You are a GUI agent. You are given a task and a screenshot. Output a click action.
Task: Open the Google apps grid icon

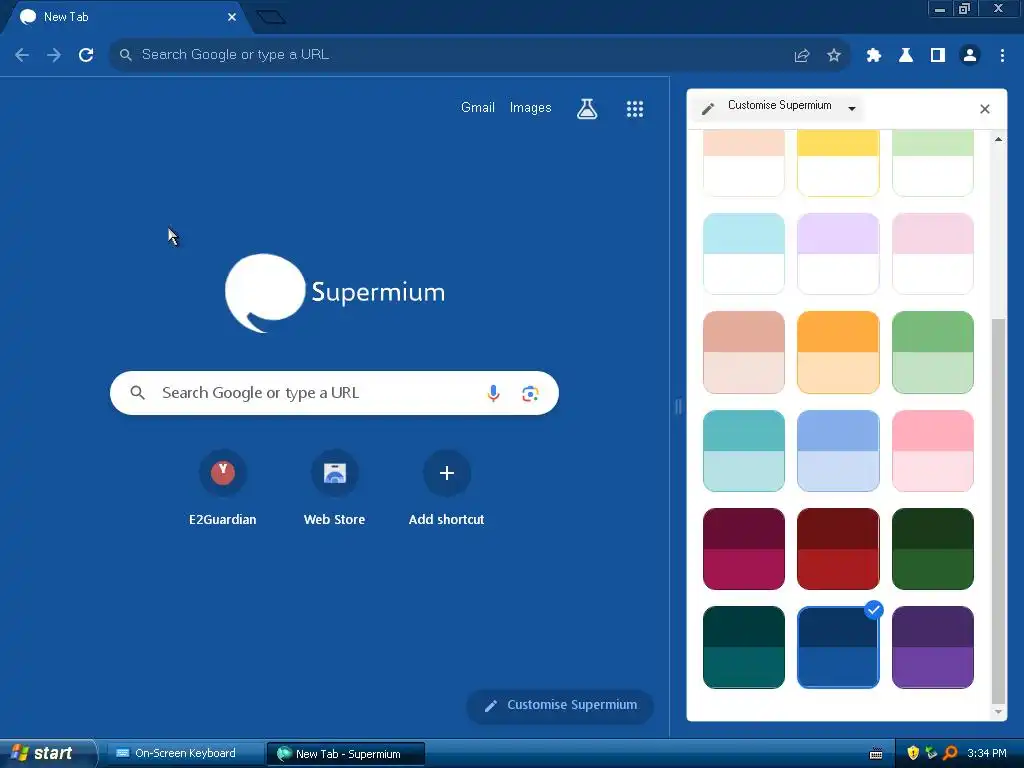pos(635,108)
